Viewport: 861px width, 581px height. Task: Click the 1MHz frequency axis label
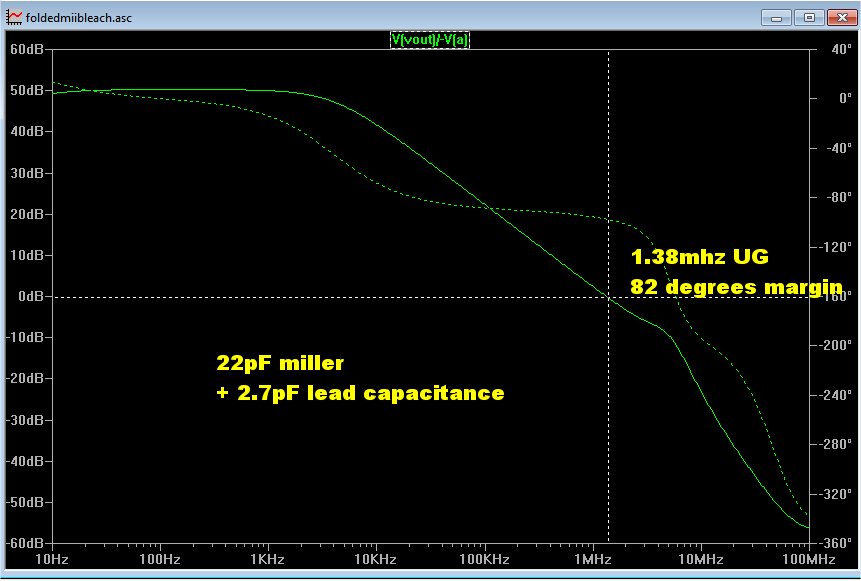(593, 560)
